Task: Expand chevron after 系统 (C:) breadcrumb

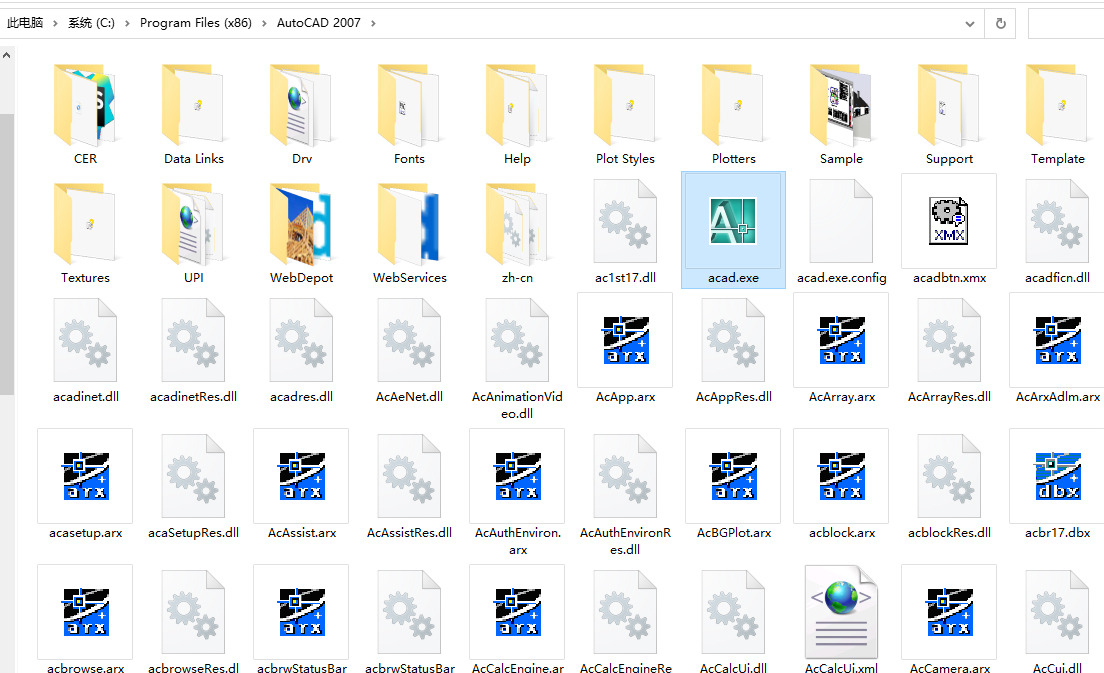Action: 127,23
